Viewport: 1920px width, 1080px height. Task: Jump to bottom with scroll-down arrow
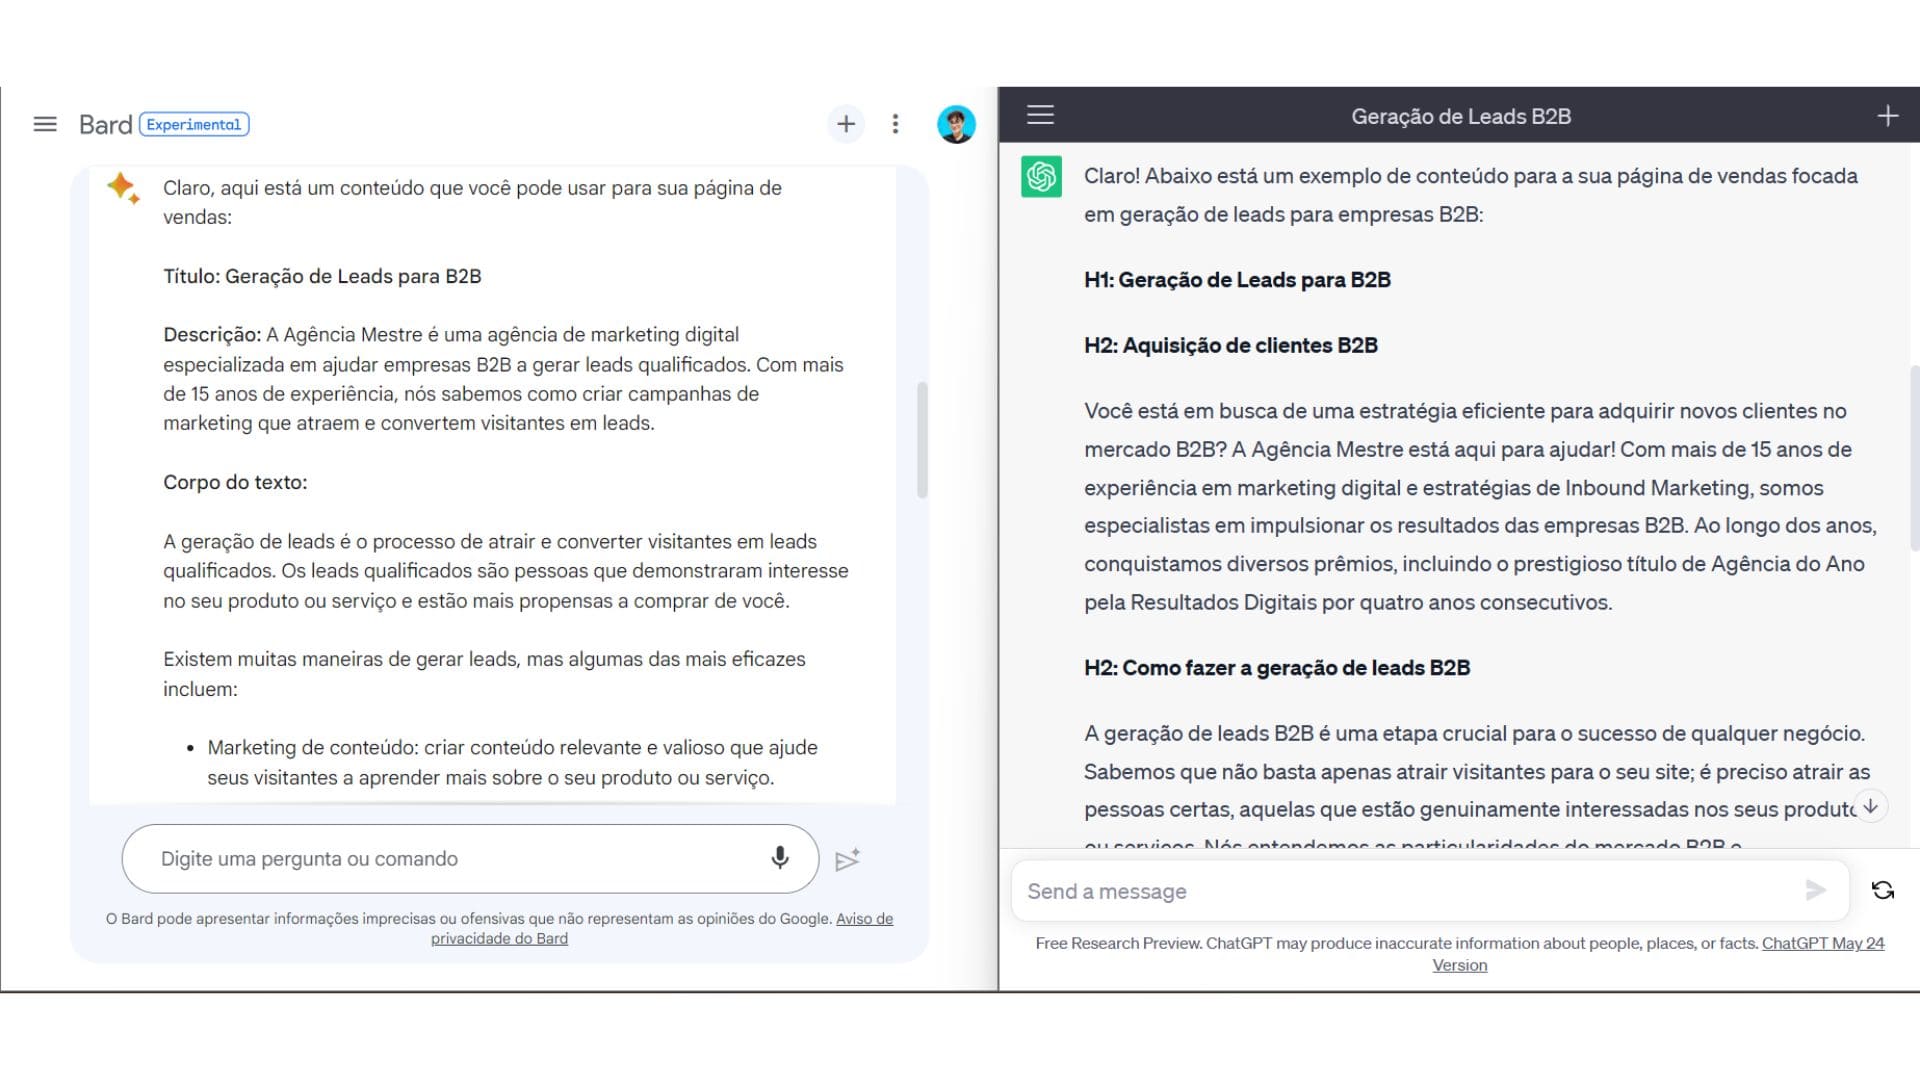tap(1870, 806)
